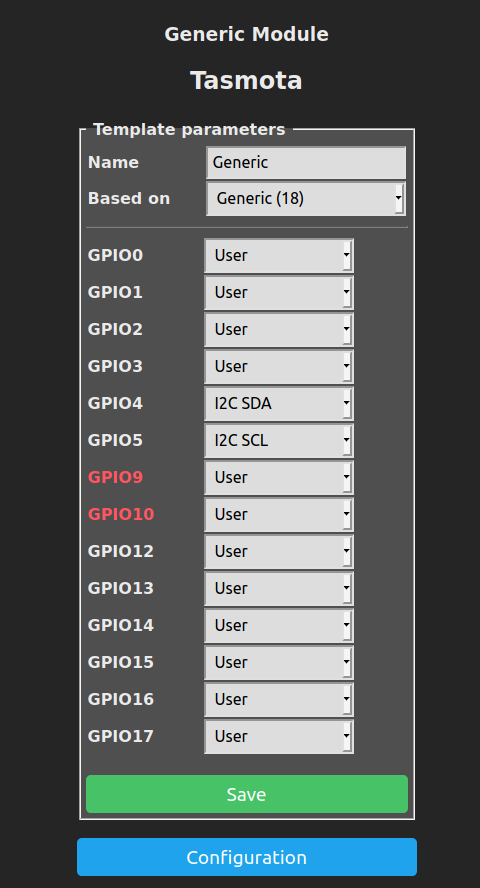Change the GPIO5 I2C SCL dropdown
Viewport: 480px width, 888px height.
click(x=279, y=440)
